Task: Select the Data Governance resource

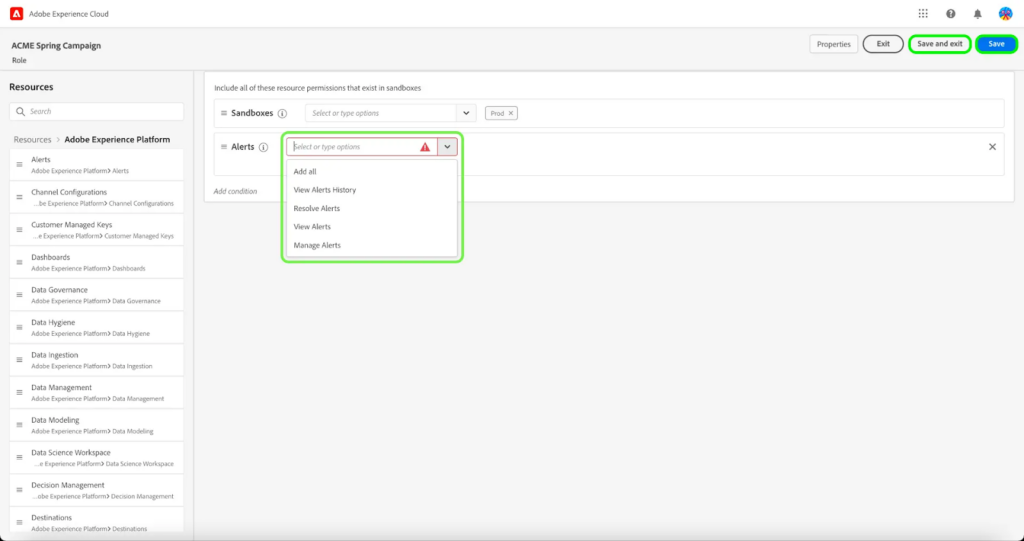Action: (97, 295)
